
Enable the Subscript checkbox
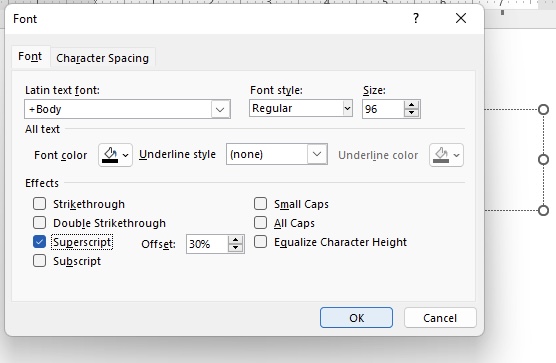coord(39,261)
